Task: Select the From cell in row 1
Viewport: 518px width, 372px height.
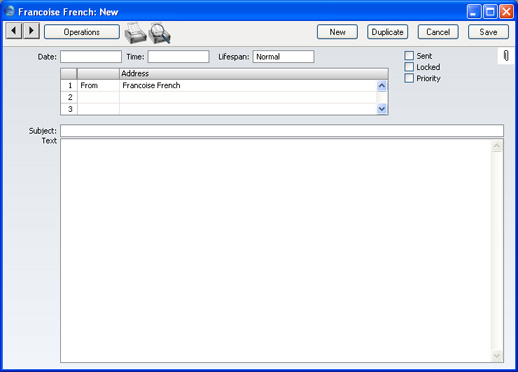Action: (x=98, y=85)
